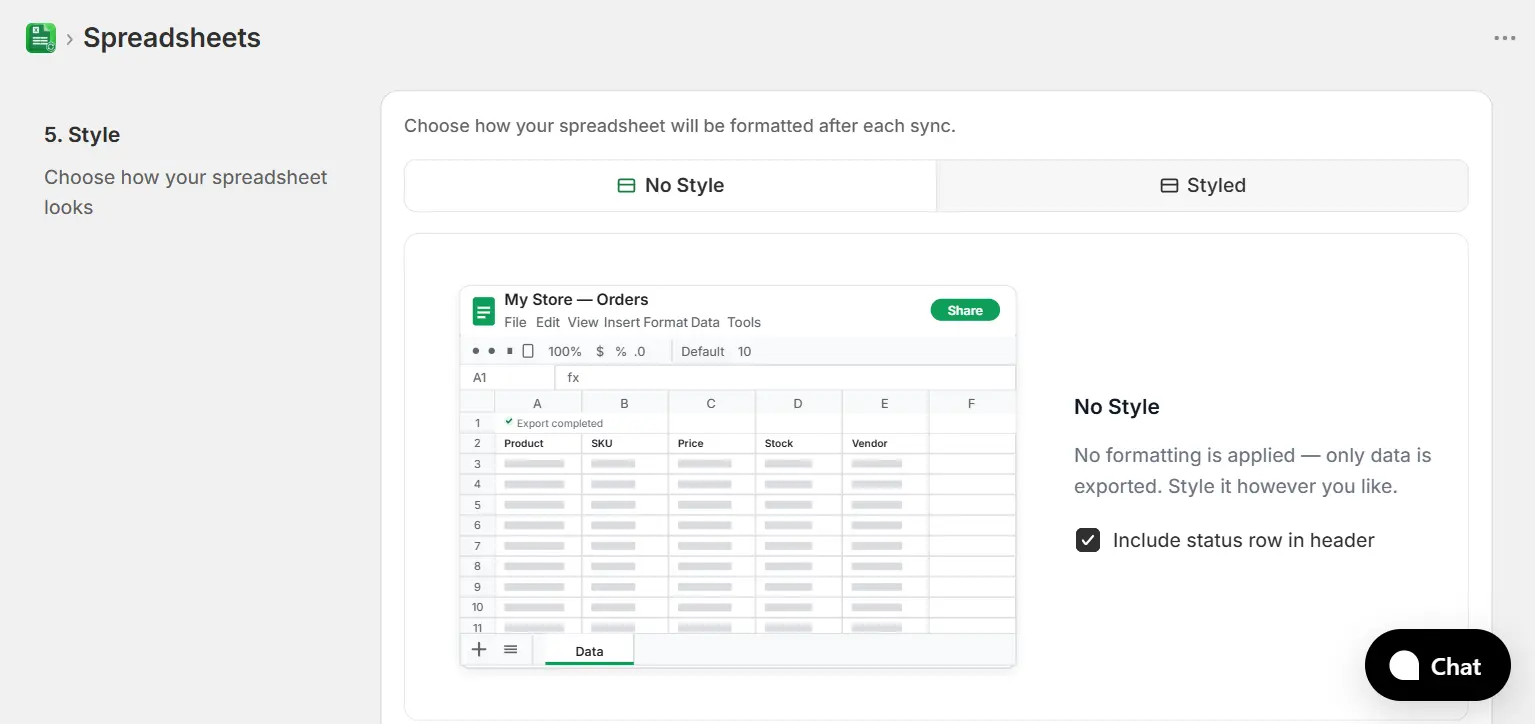Open the View menu in the preview
1535x724 pixels.
[583, 322]
